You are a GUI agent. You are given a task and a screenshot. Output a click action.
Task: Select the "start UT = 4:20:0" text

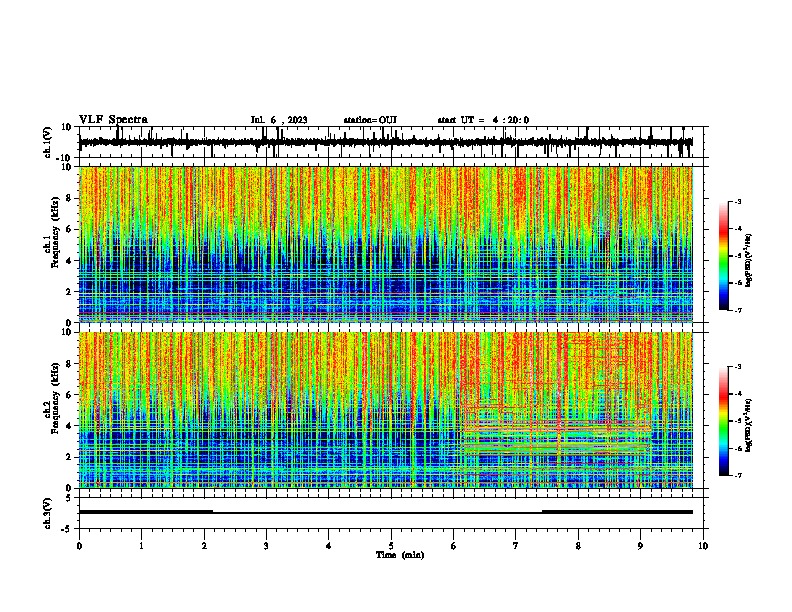483,120
